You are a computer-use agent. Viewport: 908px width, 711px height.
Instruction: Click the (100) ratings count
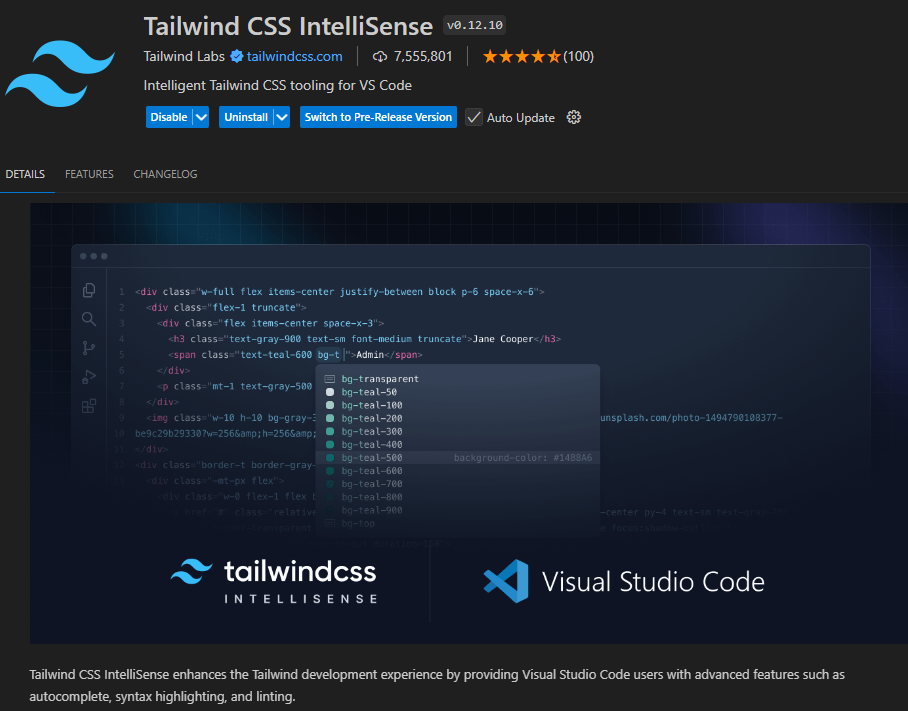click(579, 56)
